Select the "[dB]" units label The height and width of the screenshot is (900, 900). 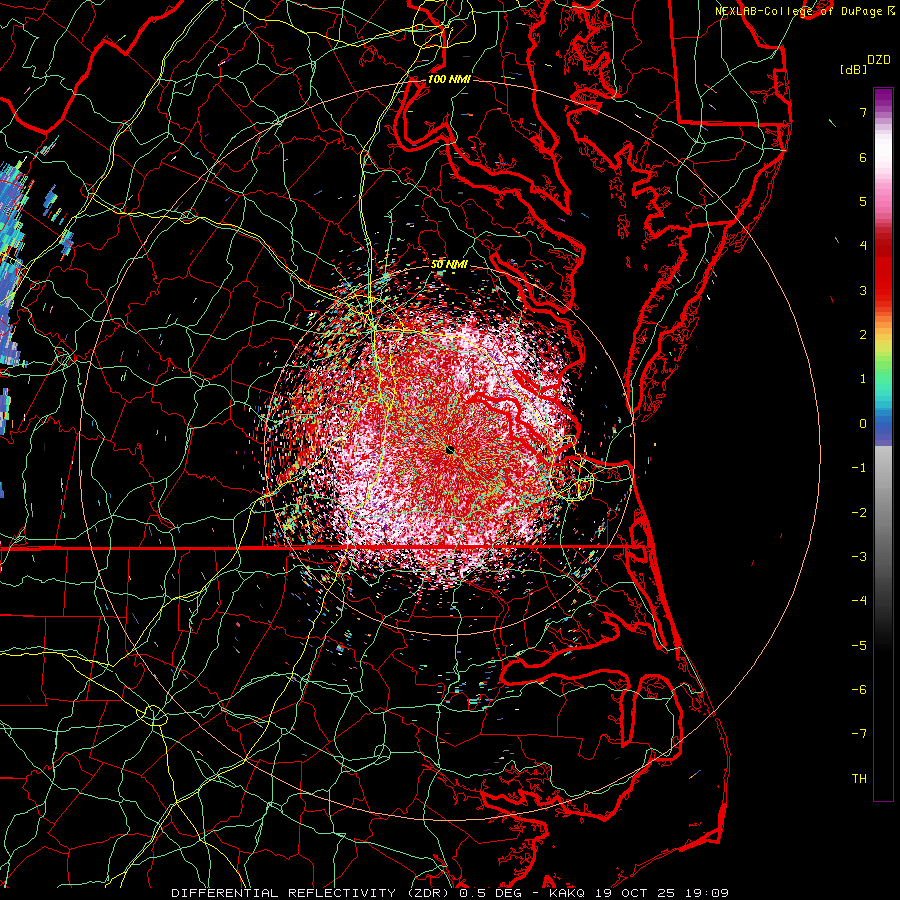(x=854, y=69)
